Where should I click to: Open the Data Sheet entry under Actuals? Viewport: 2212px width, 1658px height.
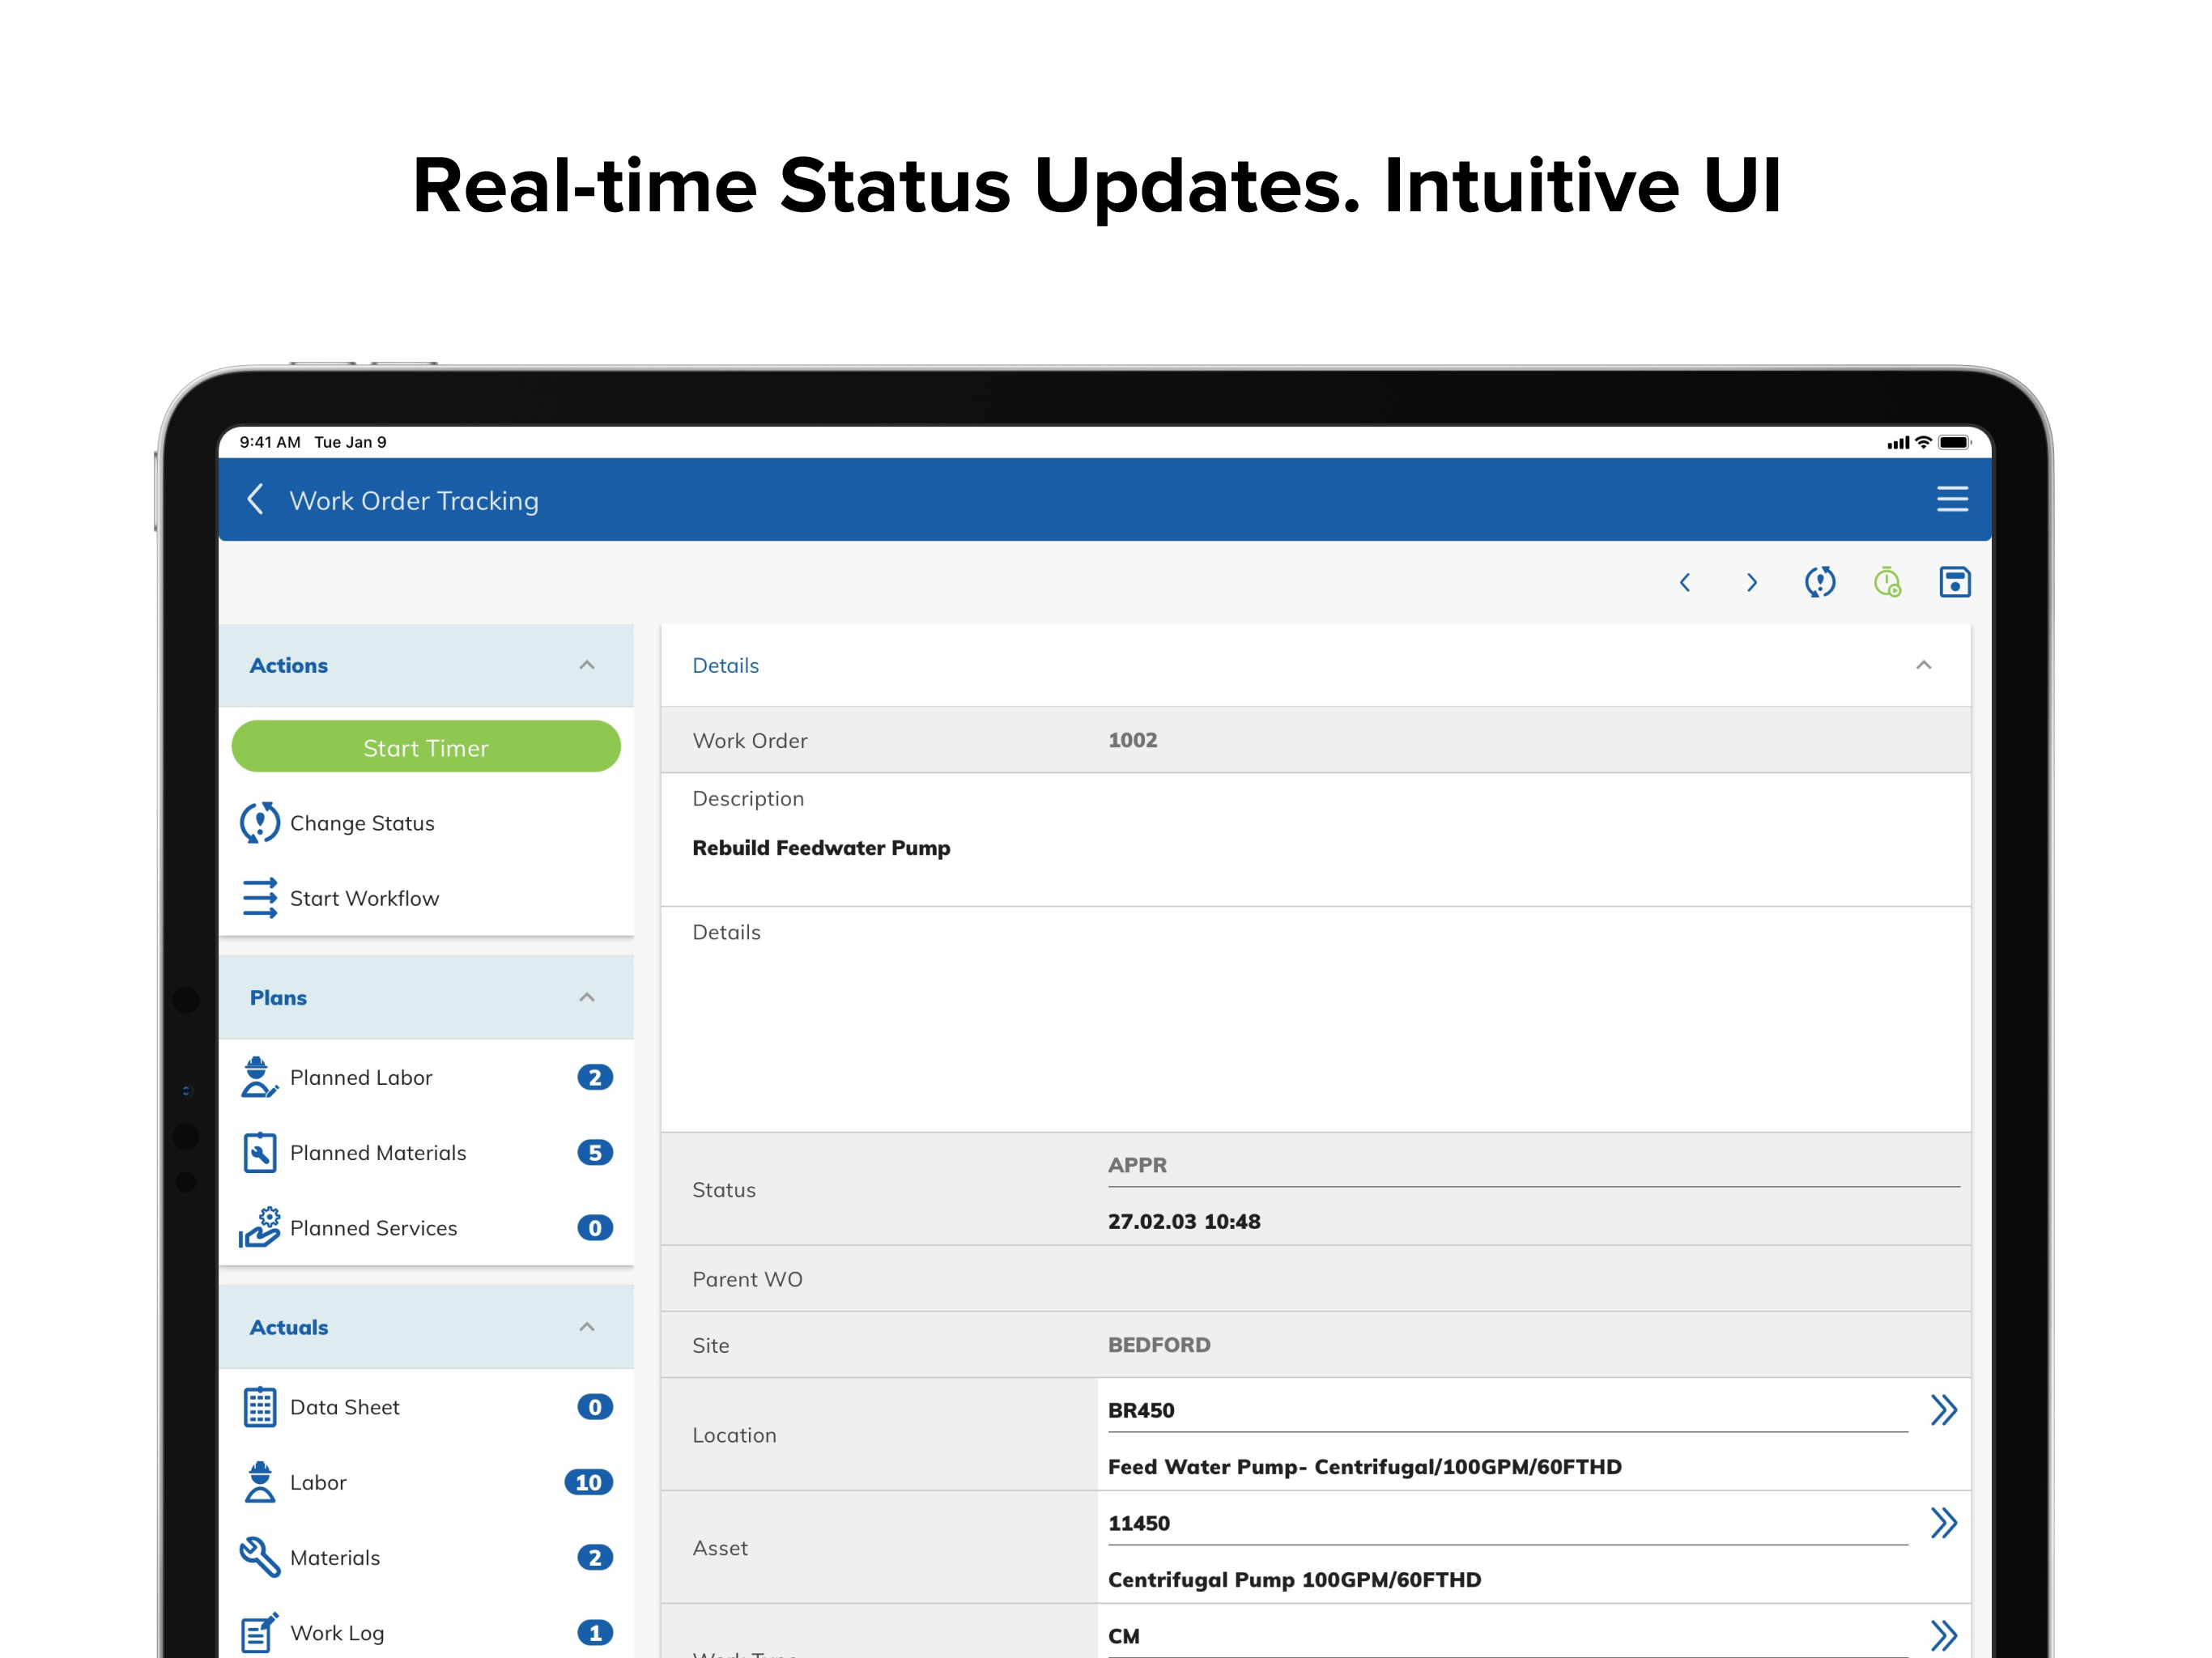(260, 1406)
